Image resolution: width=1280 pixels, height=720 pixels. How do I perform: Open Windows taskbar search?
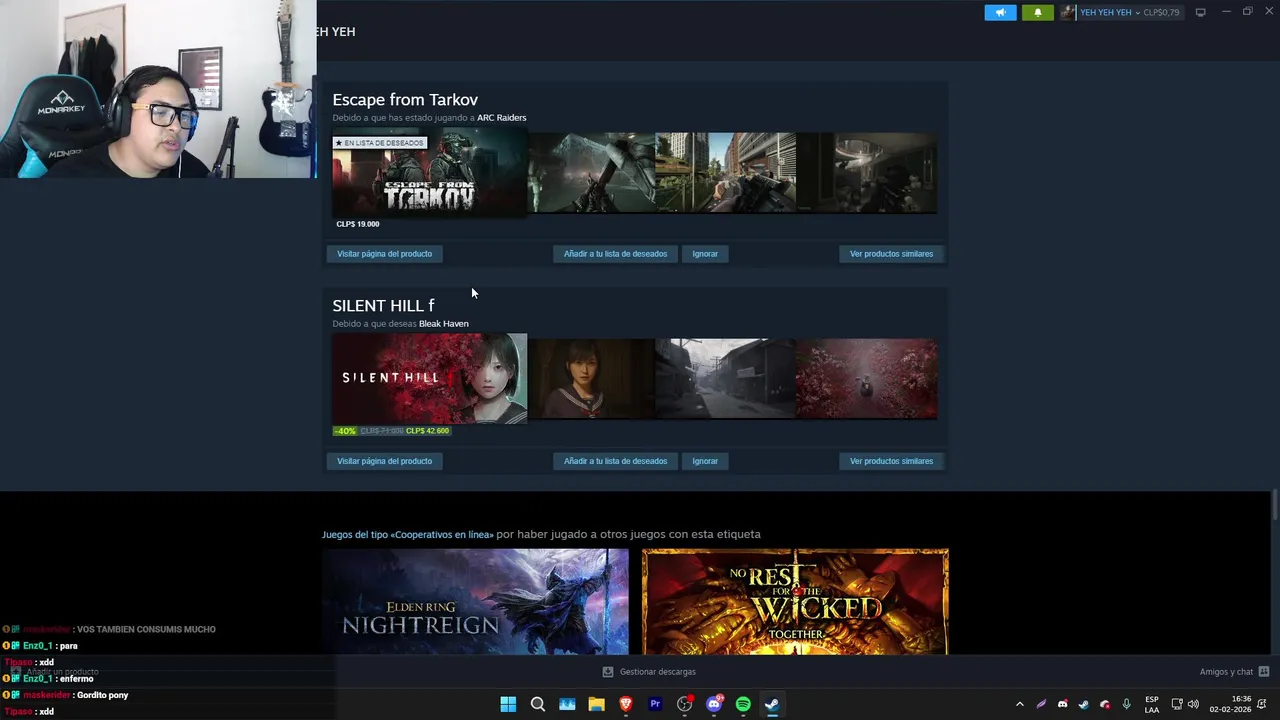click(x=538, y=704)
